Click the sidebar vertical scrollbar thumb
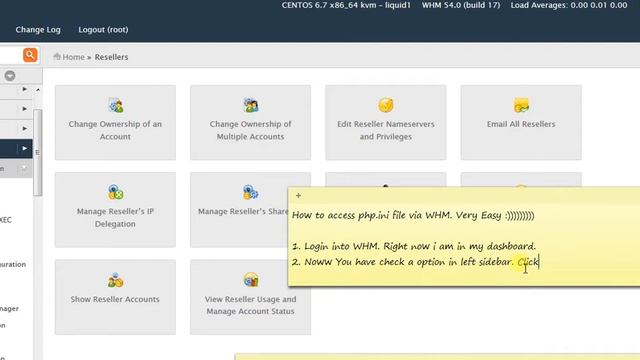 (38, 152)
